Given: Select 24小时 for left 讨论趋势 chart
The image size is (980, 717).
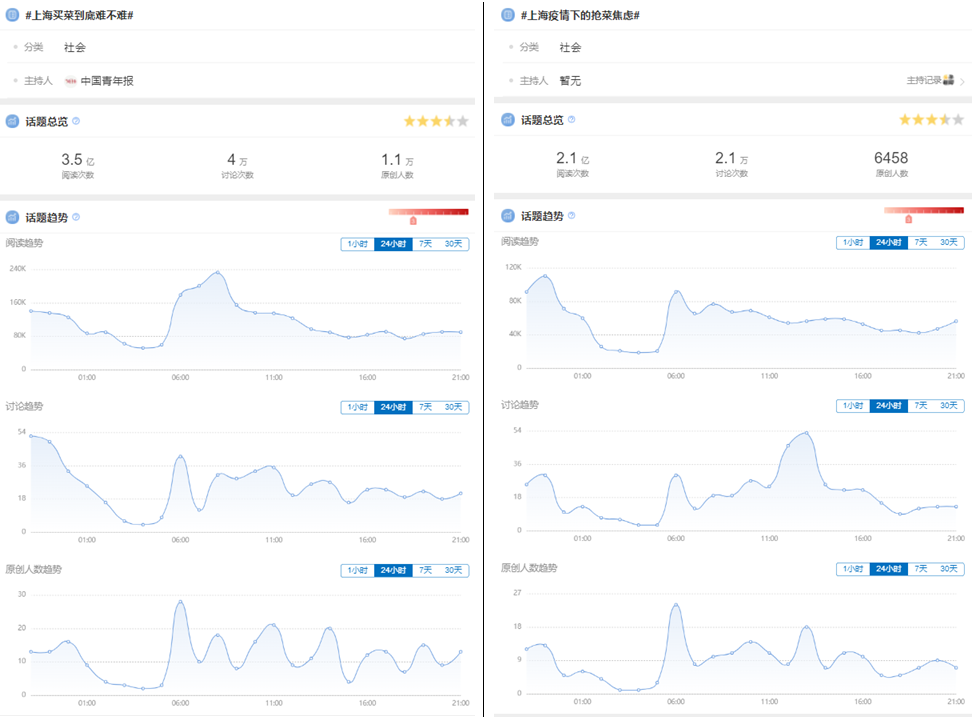Looking at the screenshot, I should [393, 407].
